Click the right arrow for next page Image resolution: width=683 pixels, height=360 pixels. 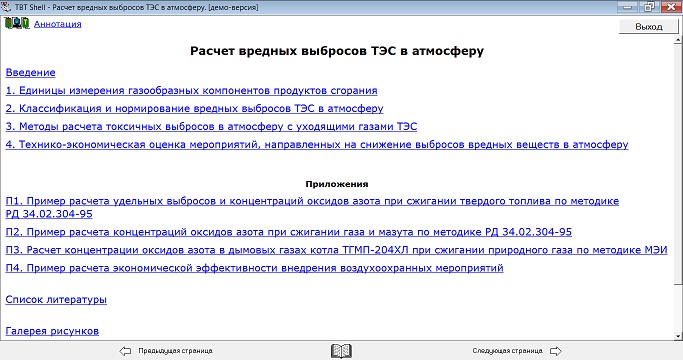(x=556, y=351)
